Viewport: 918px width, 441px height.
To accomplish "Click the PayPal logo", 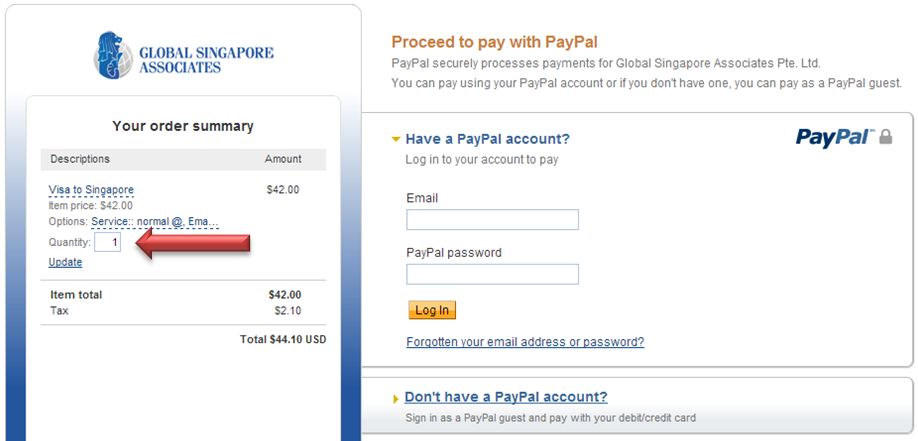I will (834, 137).
